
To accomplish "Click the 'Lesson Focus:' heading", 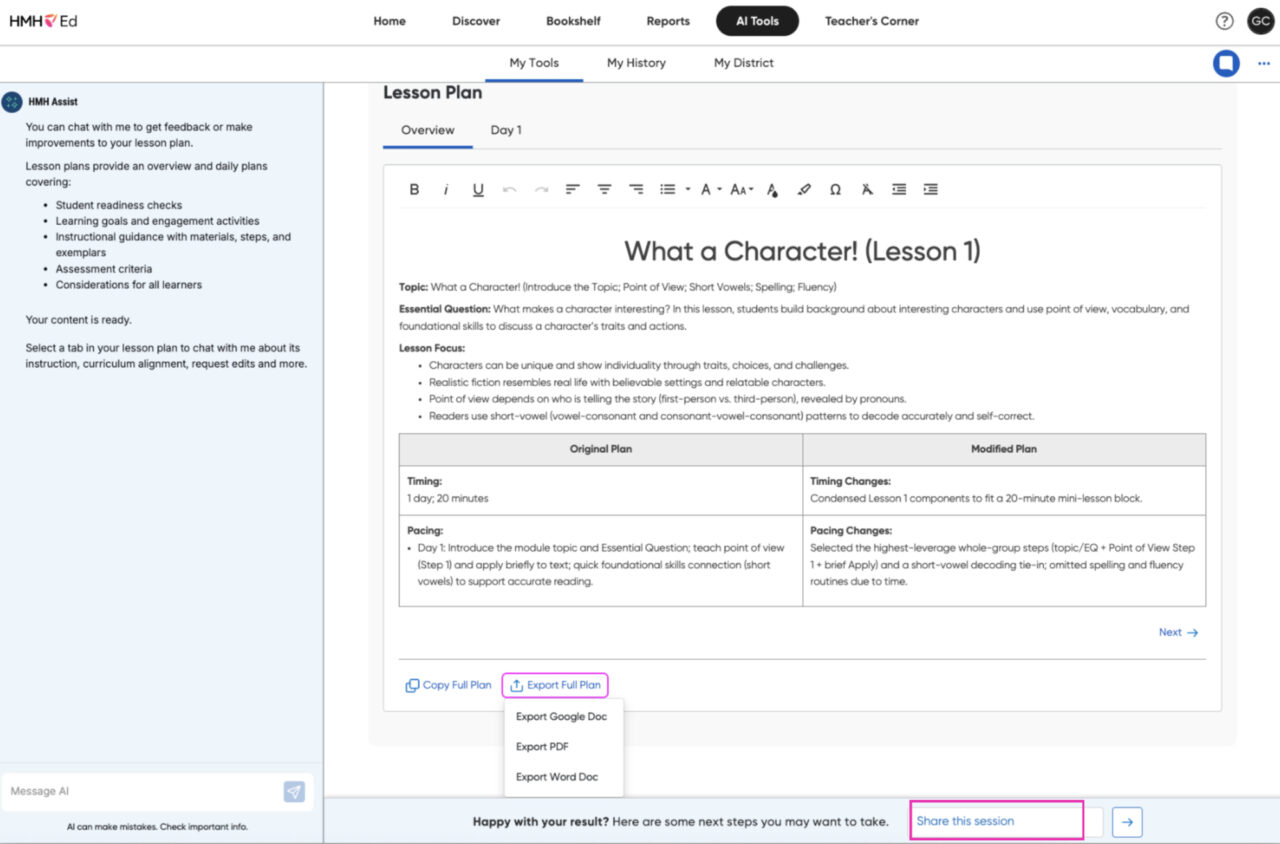I will pos(431,348).
